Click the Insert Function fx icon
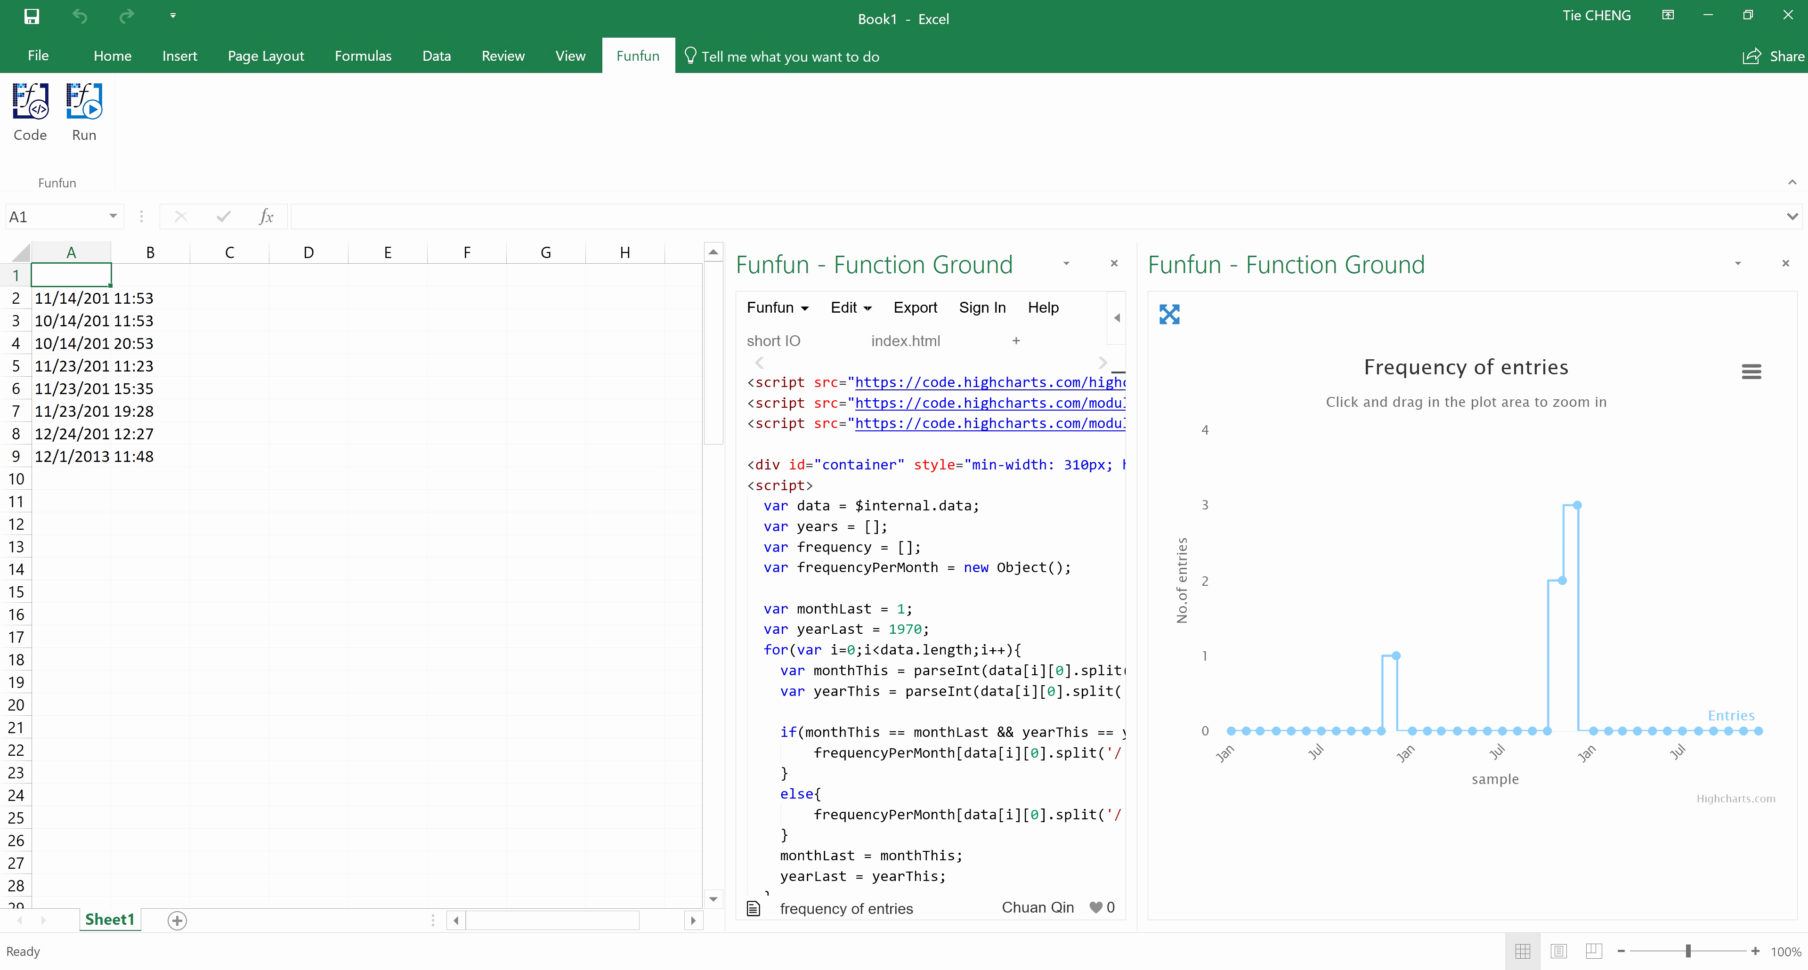Screen dimensions: 1808x970 (266, 217)
